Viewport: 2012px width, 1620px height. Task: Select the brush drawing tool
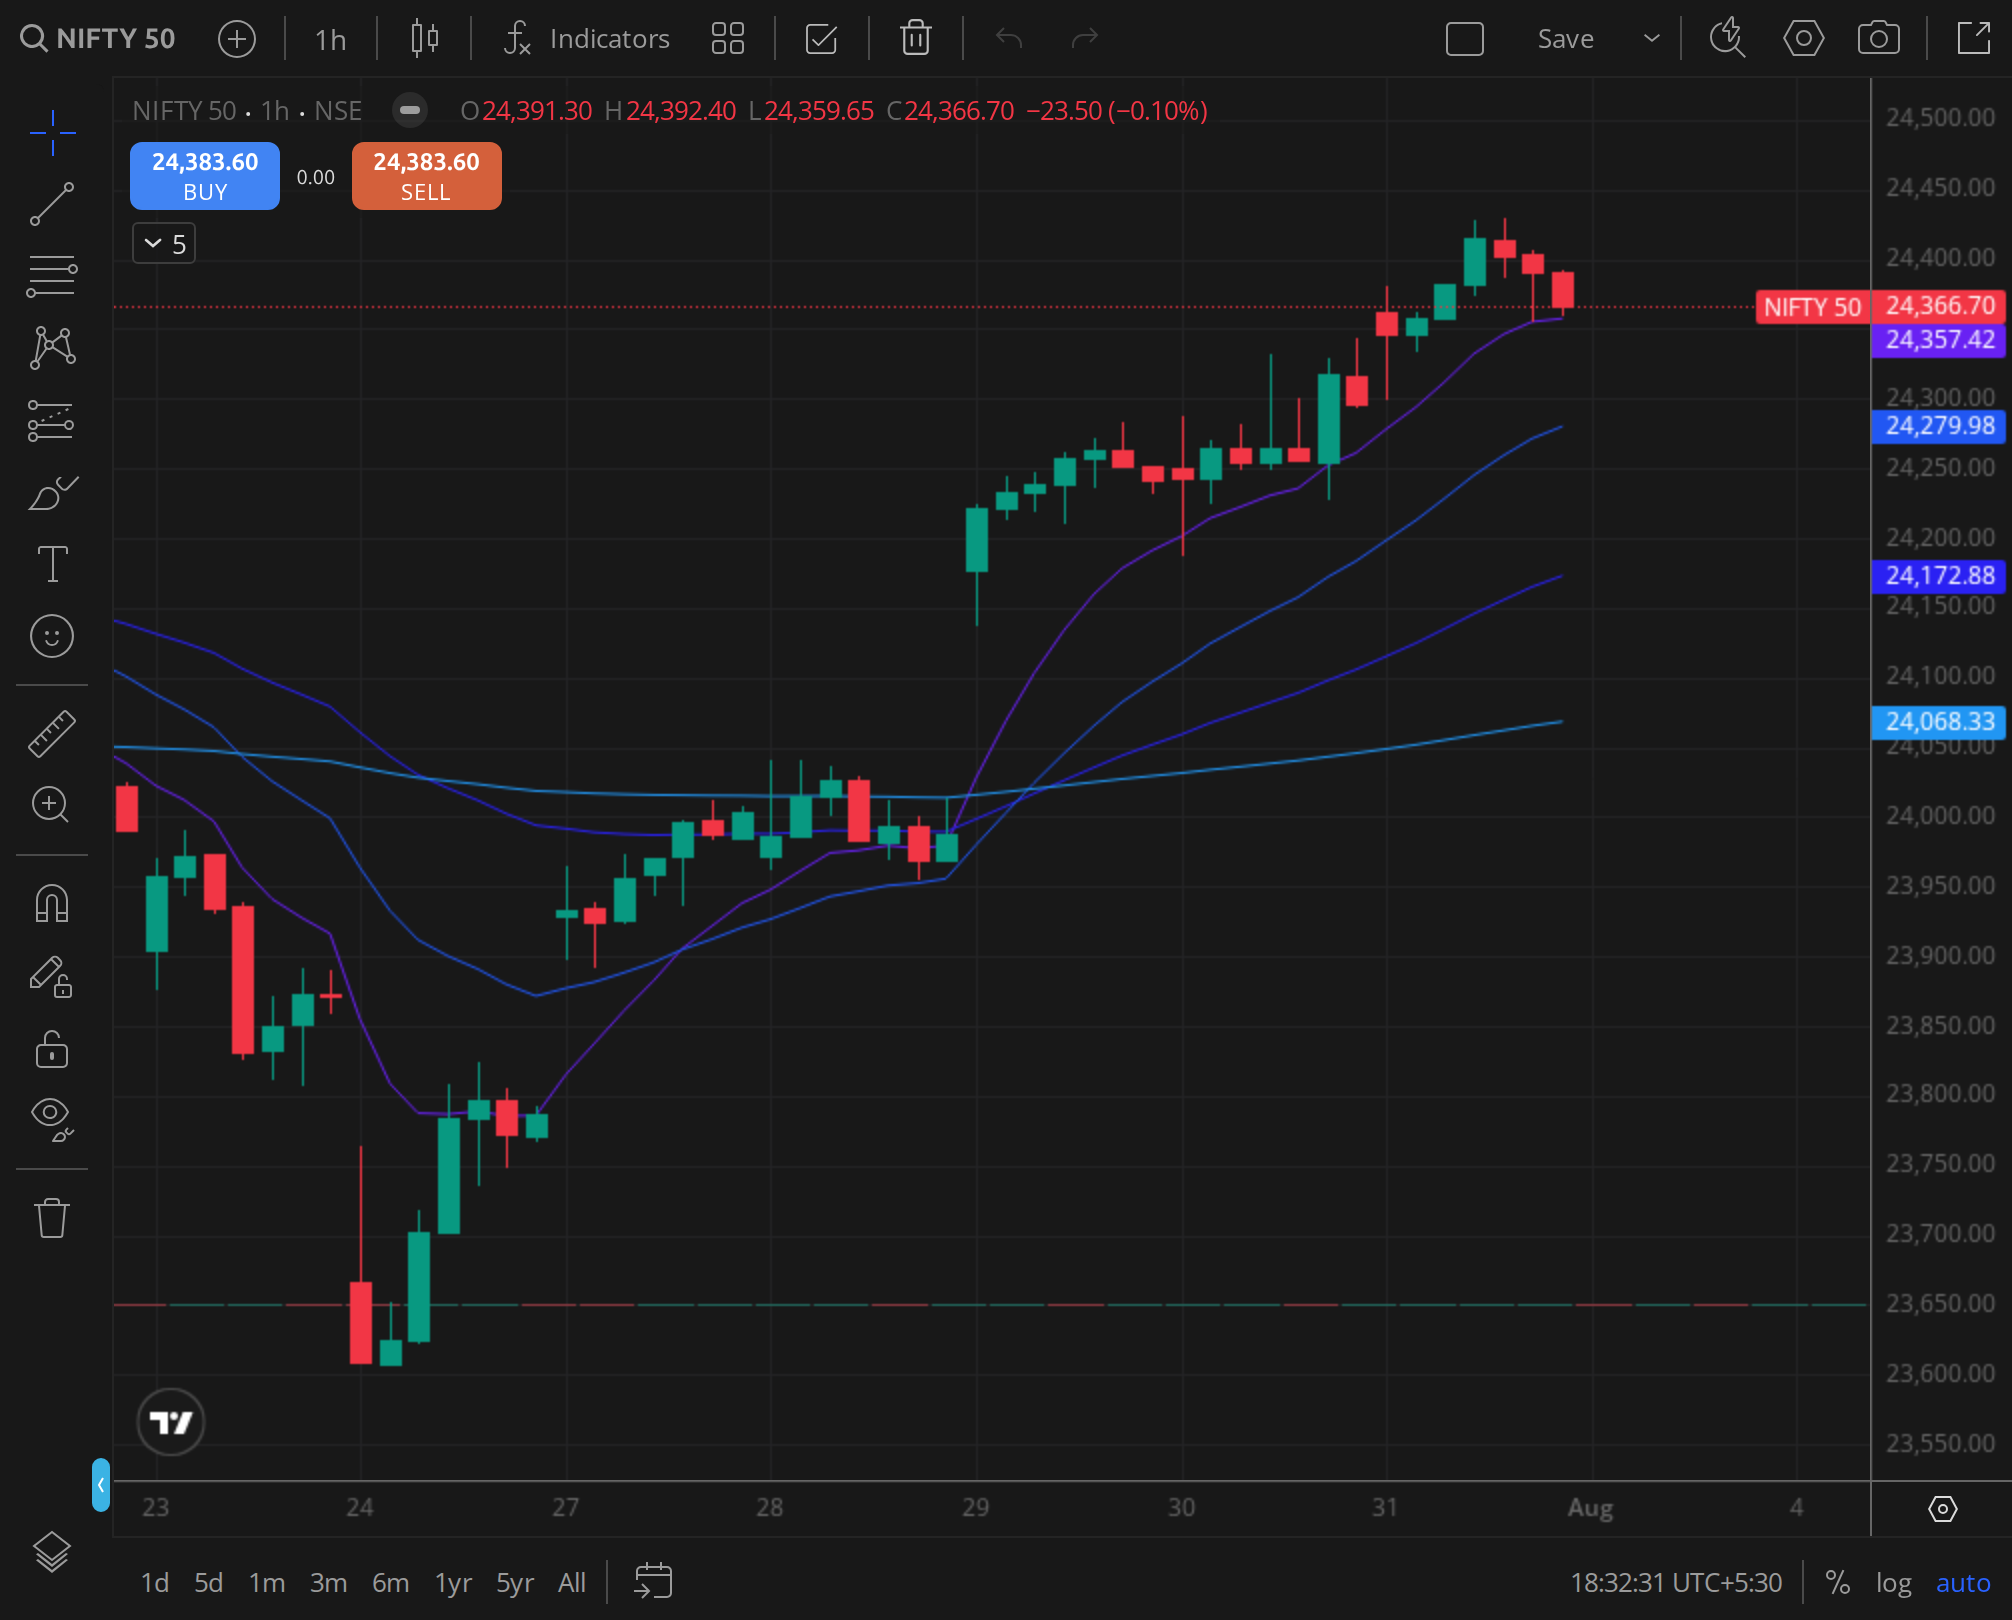[52, 492]
